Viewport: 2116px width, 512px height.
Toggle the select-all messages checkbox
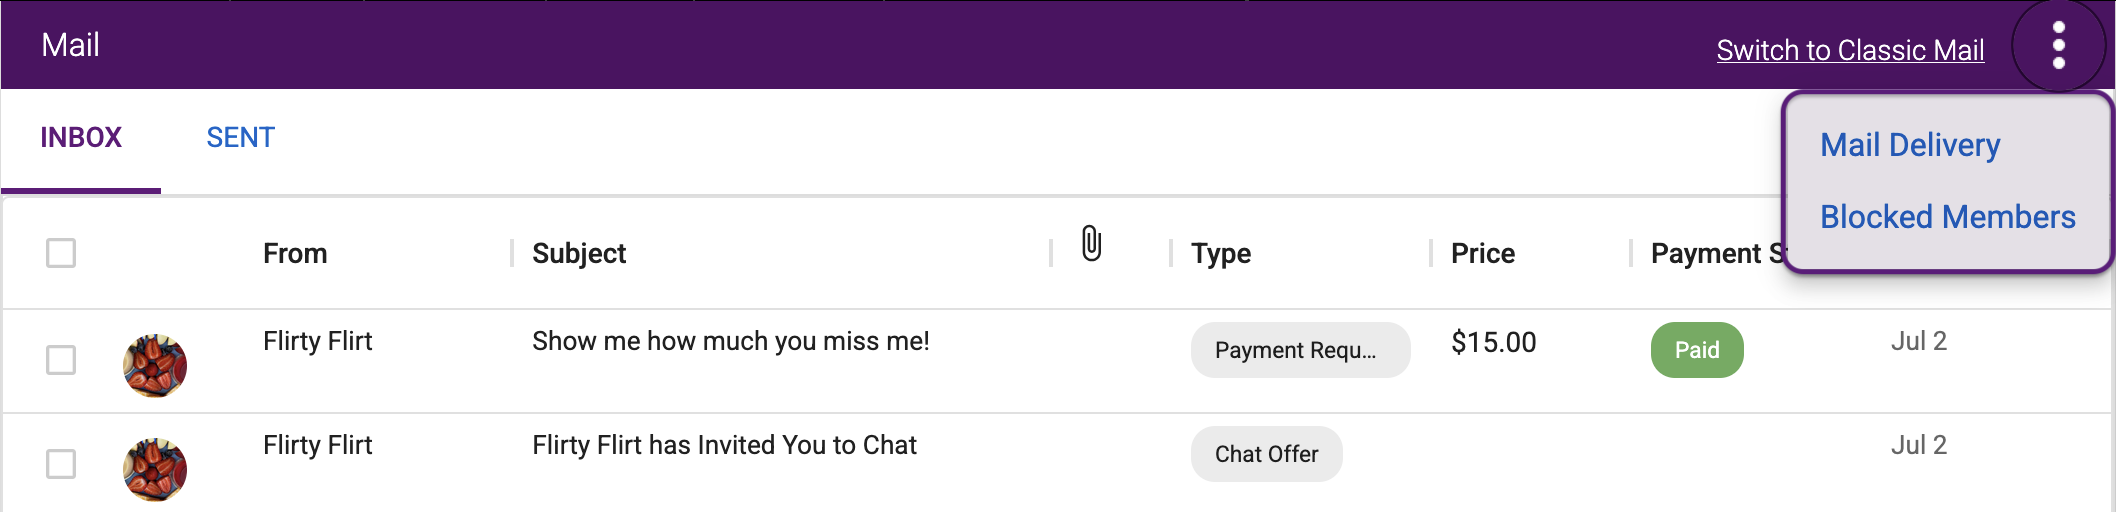pyautogui.click(x=61, y=253)
